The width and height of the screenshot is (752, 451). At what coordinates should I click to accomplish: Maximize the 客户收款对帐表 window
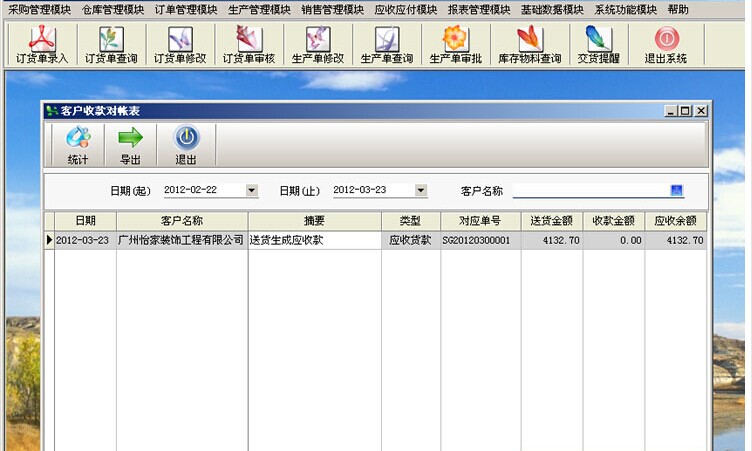click(685, 111)
